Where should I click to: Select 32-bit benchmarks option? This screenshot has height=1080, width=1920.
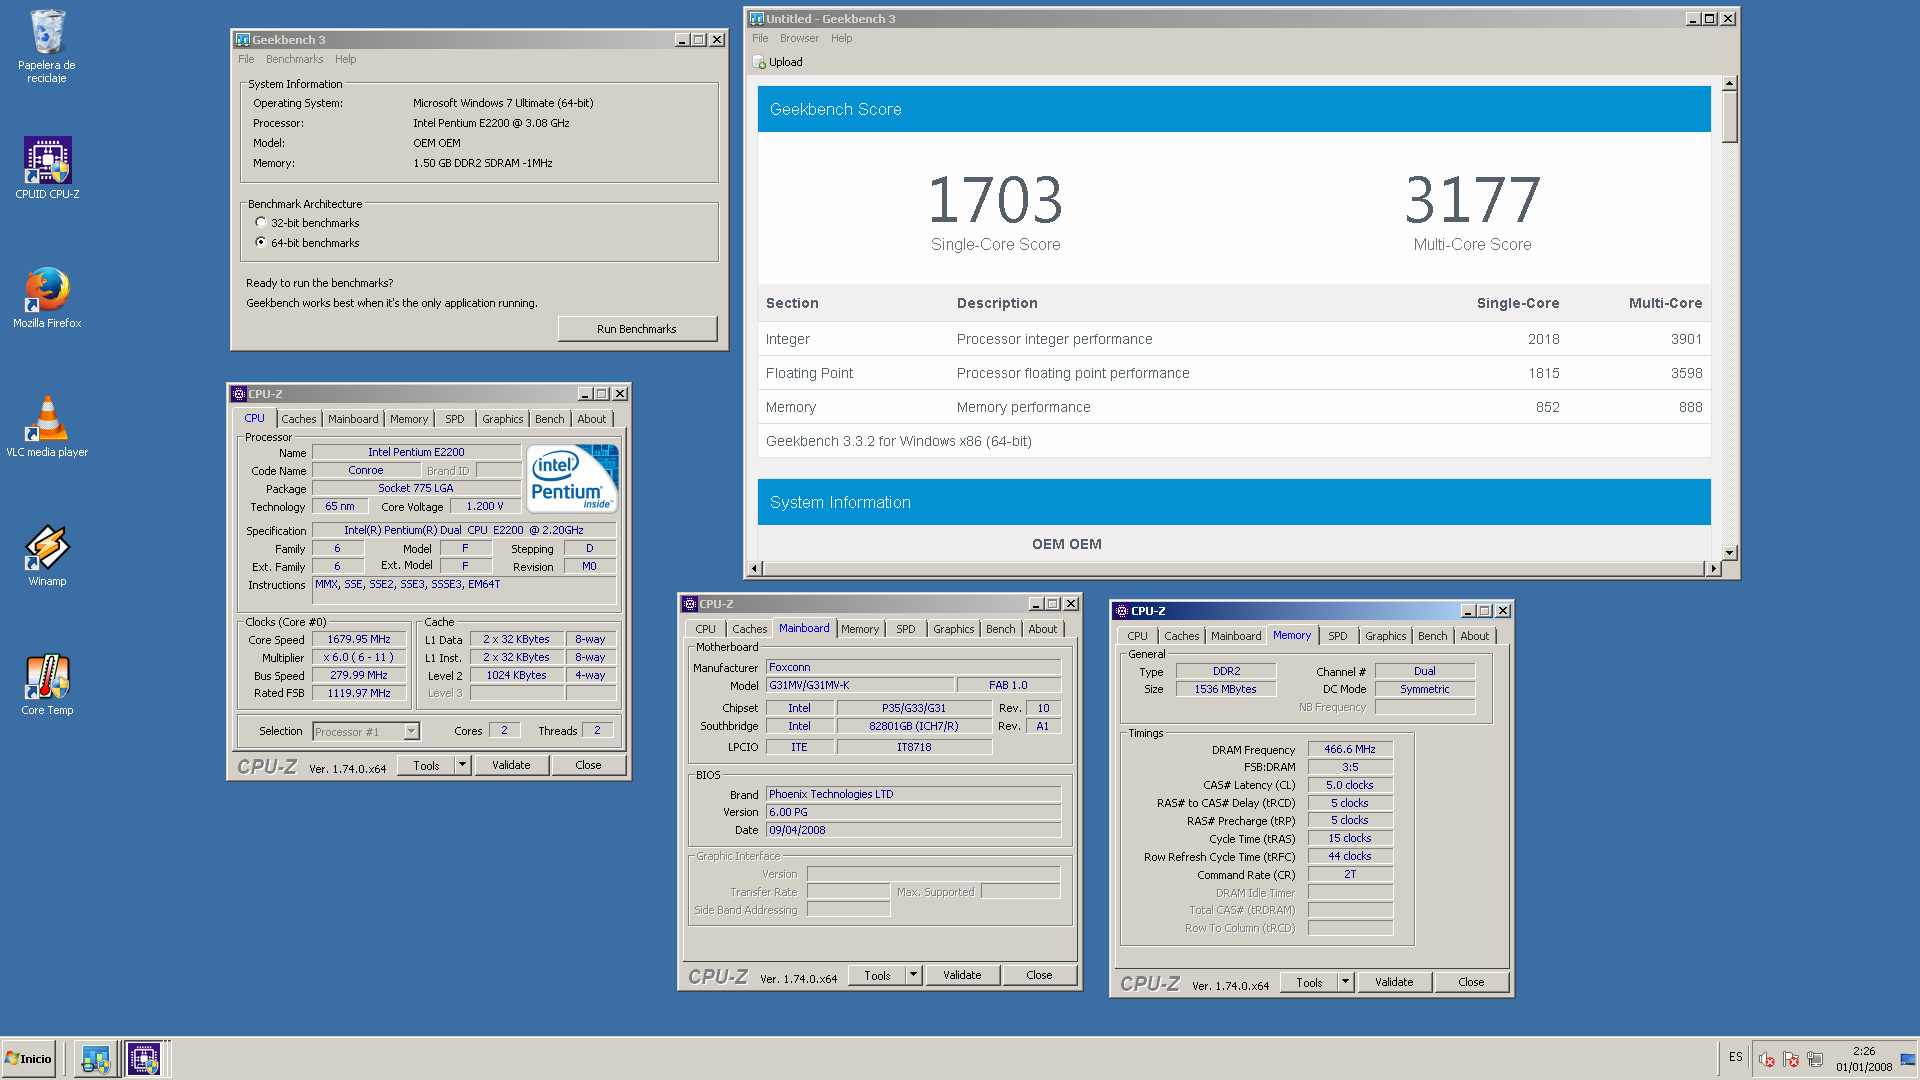pos(261,223)
